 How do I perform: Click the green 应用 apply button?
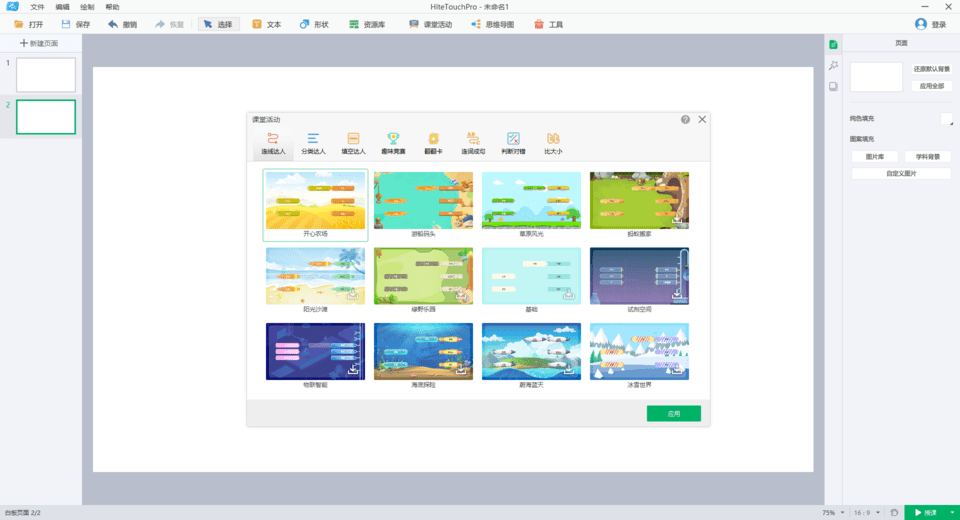(x=673, y=413)
